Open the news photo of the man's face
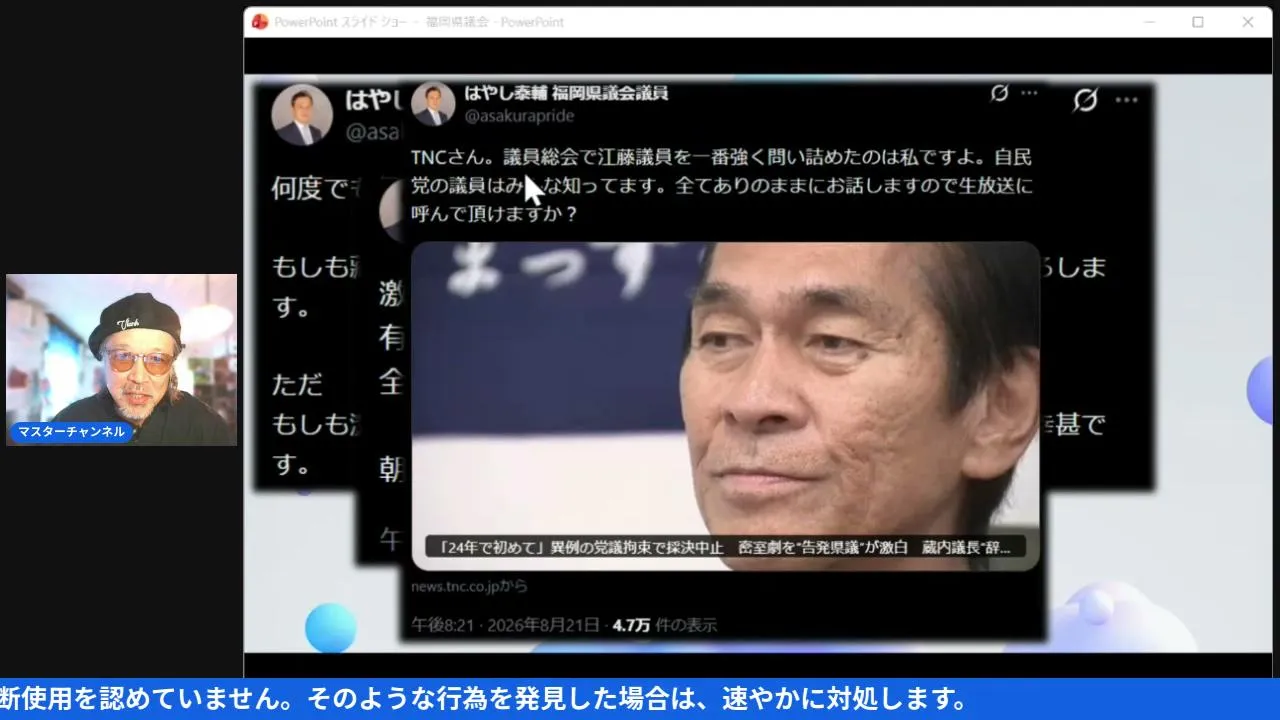1280x720 pixels. tap(725, 406)
